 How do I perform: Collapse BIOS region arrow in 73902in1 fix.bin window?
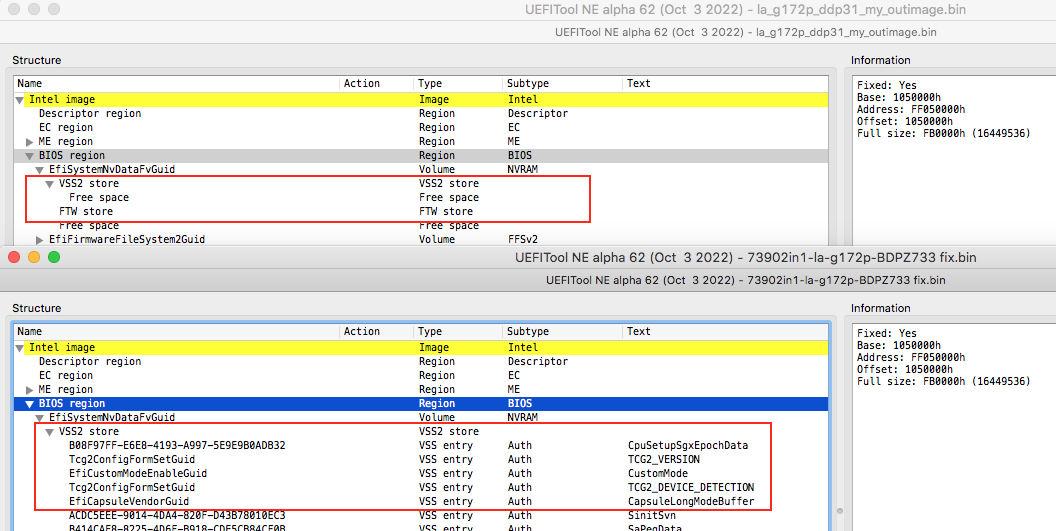(30, 404)
